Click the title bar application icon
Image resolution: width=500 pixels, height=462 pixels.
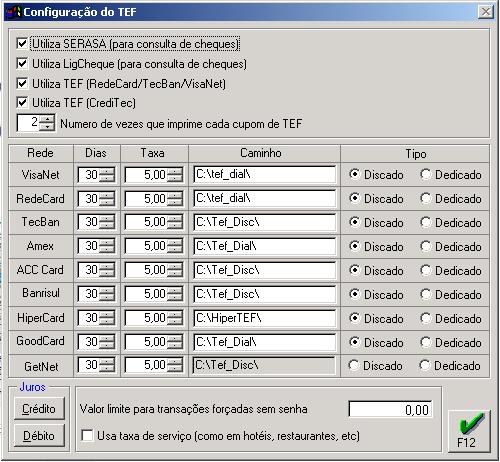[13, 12]
